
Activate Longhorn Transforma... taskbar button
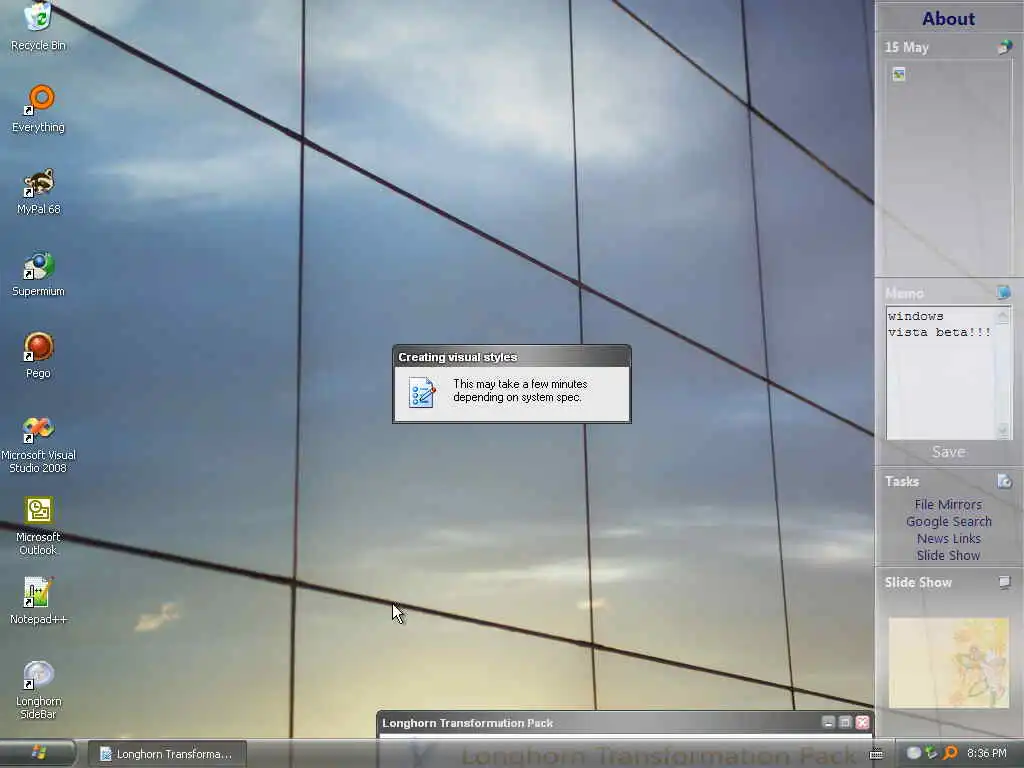pos(167,754)
